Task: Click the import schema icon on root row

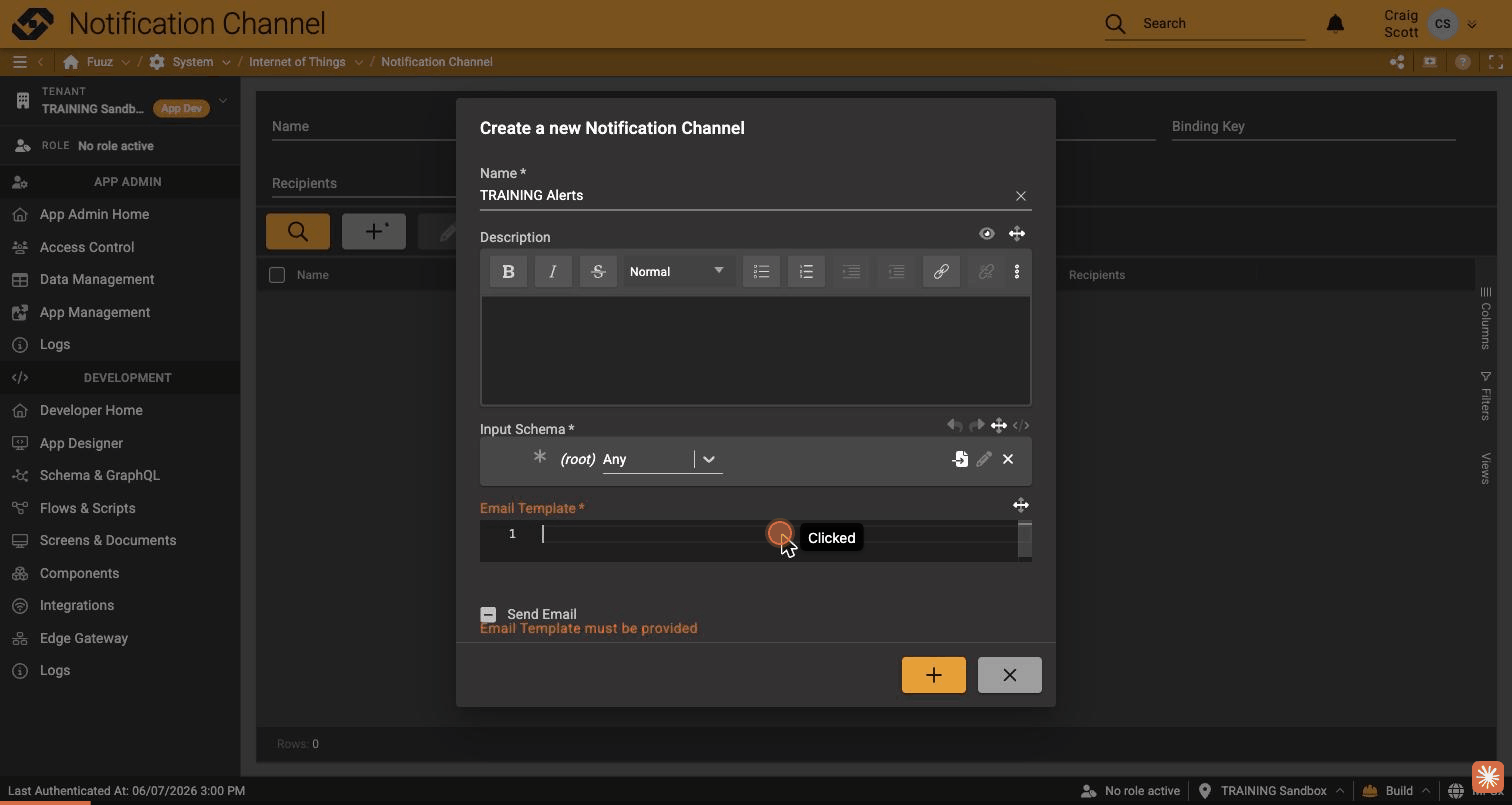Action: tap(960, 459)
